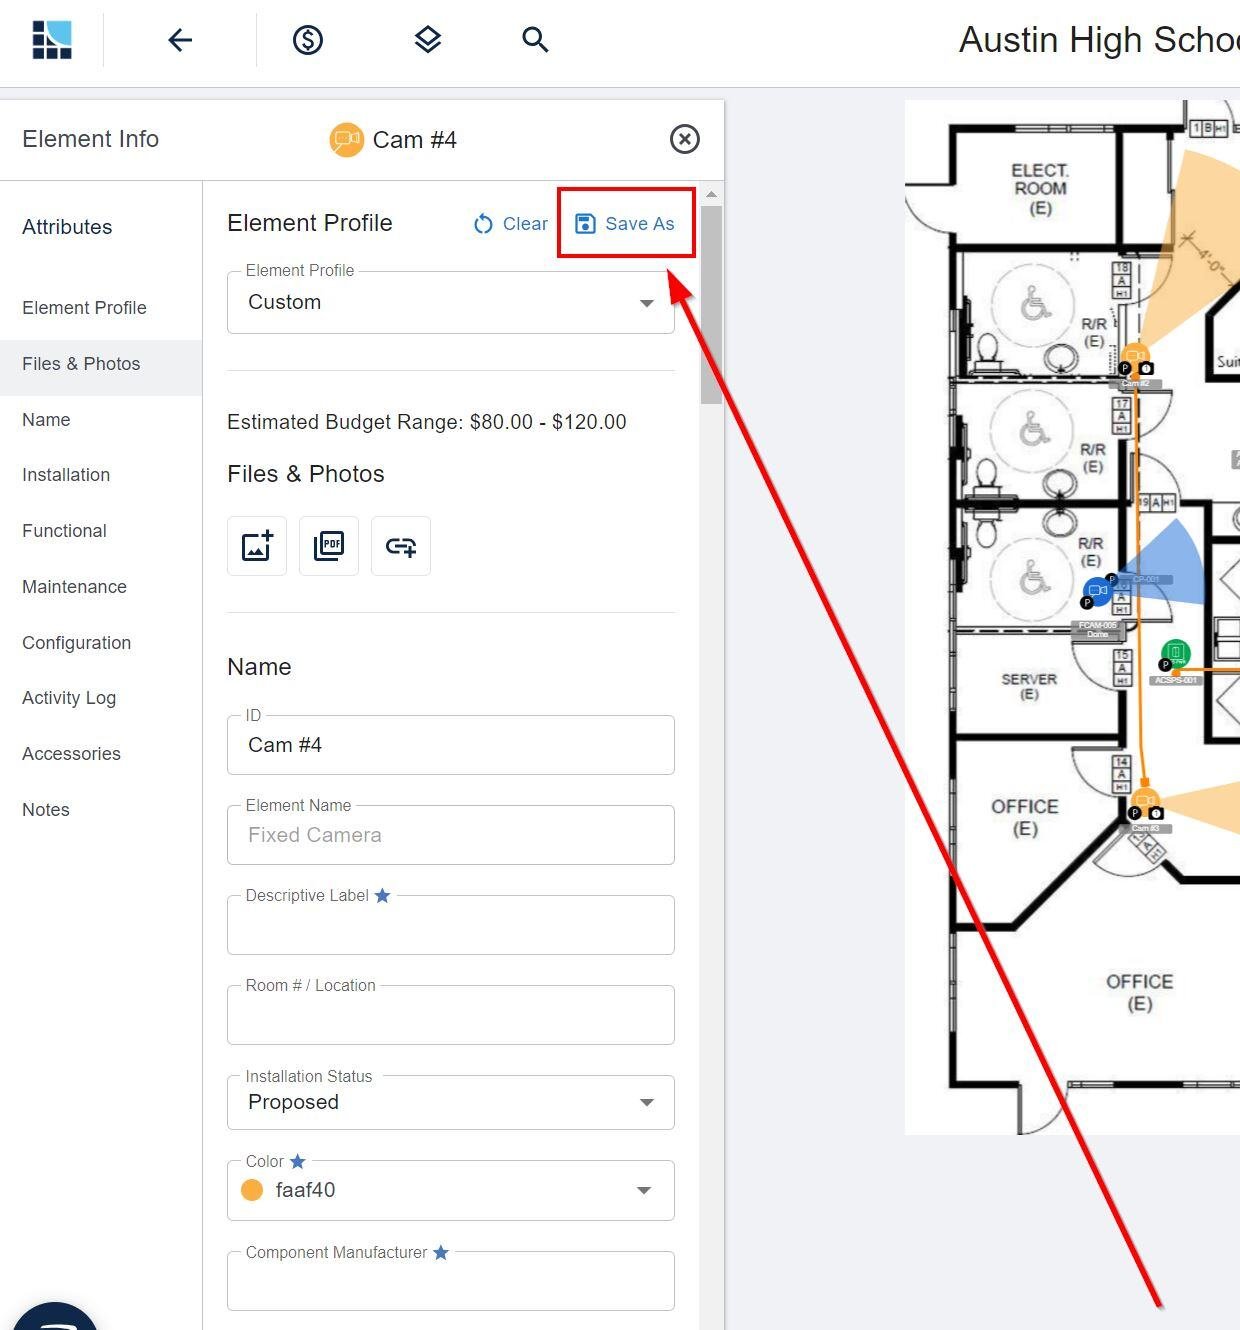Click the highlighted Save As button

(626, 223)
